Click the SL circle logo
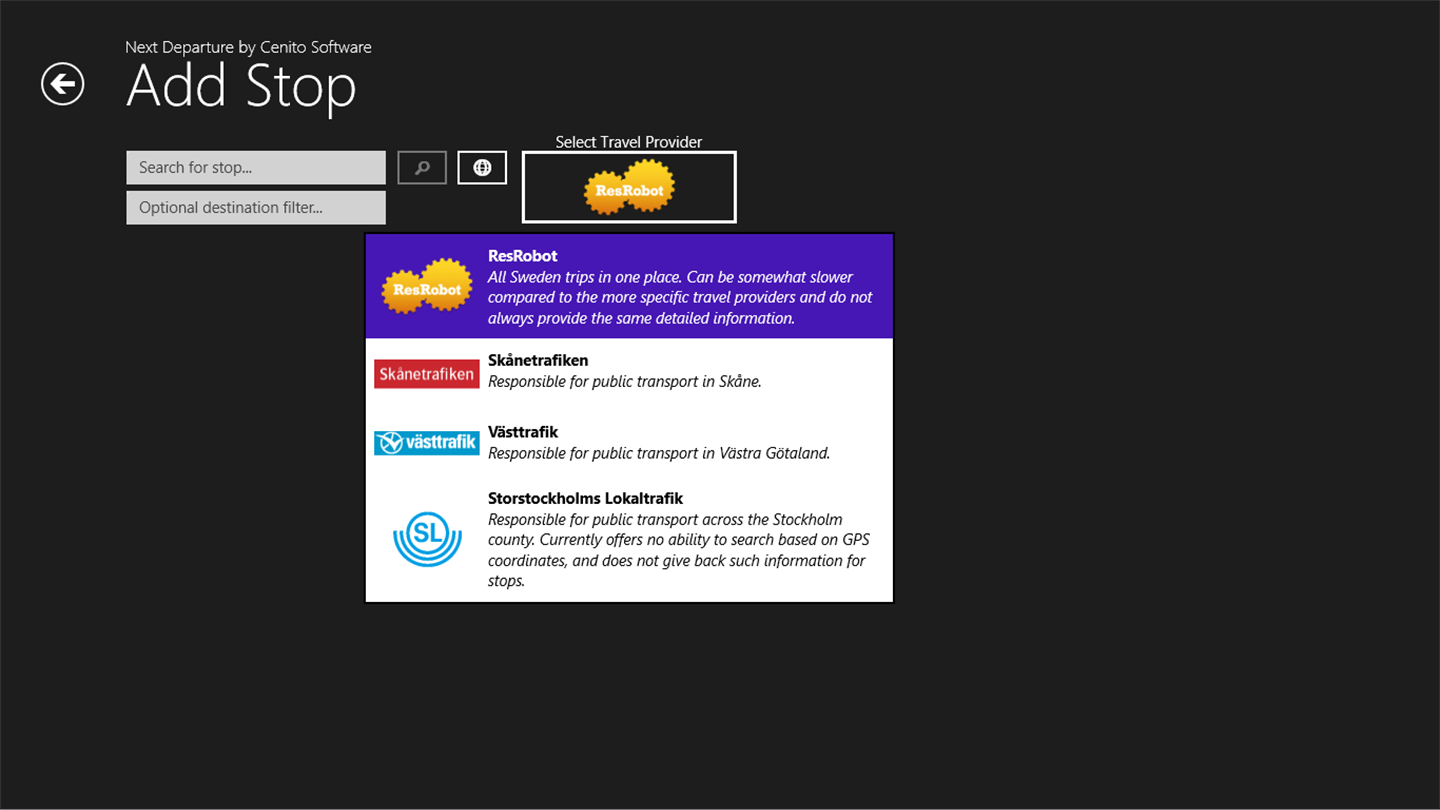 point(427,539)
